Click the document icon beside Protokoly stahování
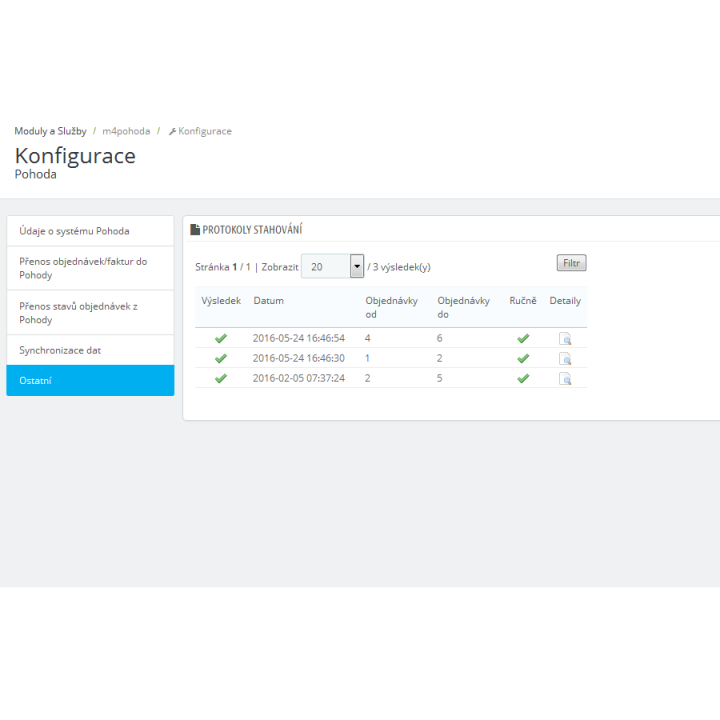The height and width of the screenshot is (720, 720). point(195,230)
